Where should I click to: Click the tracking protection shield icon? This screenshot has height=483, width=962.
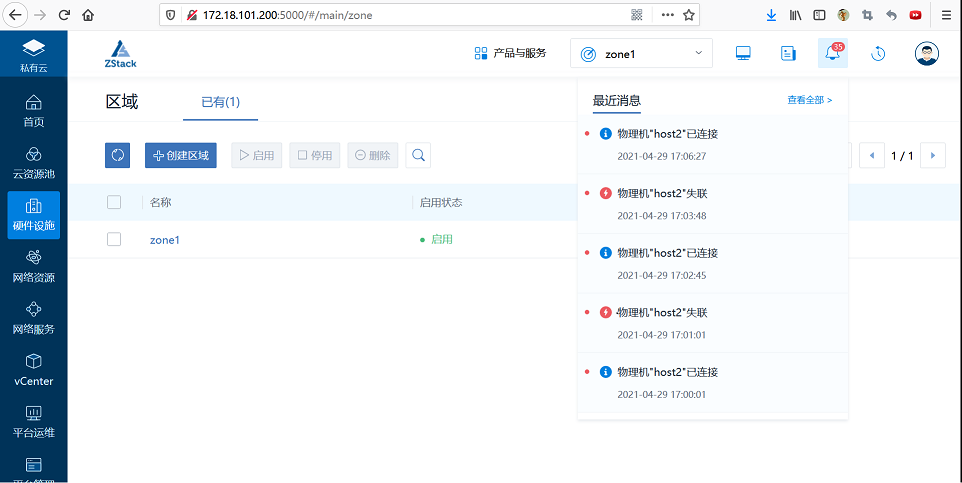point(171,15)
